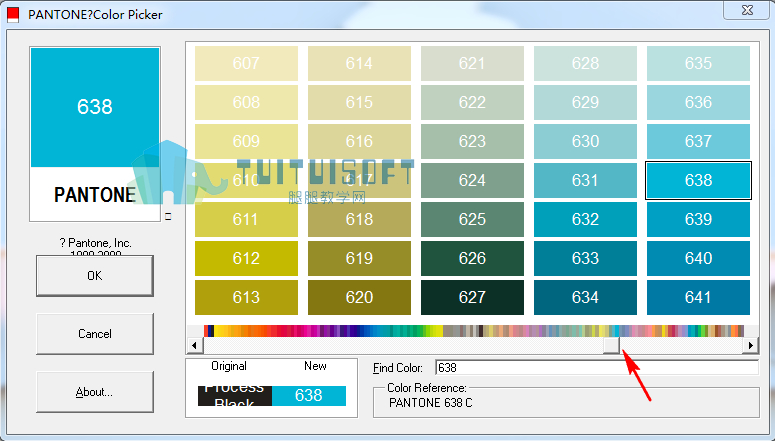775x441 pixels.
Task: Select PANTONE swatch 608
Action: pyautogui.click(x=246, y=102)
